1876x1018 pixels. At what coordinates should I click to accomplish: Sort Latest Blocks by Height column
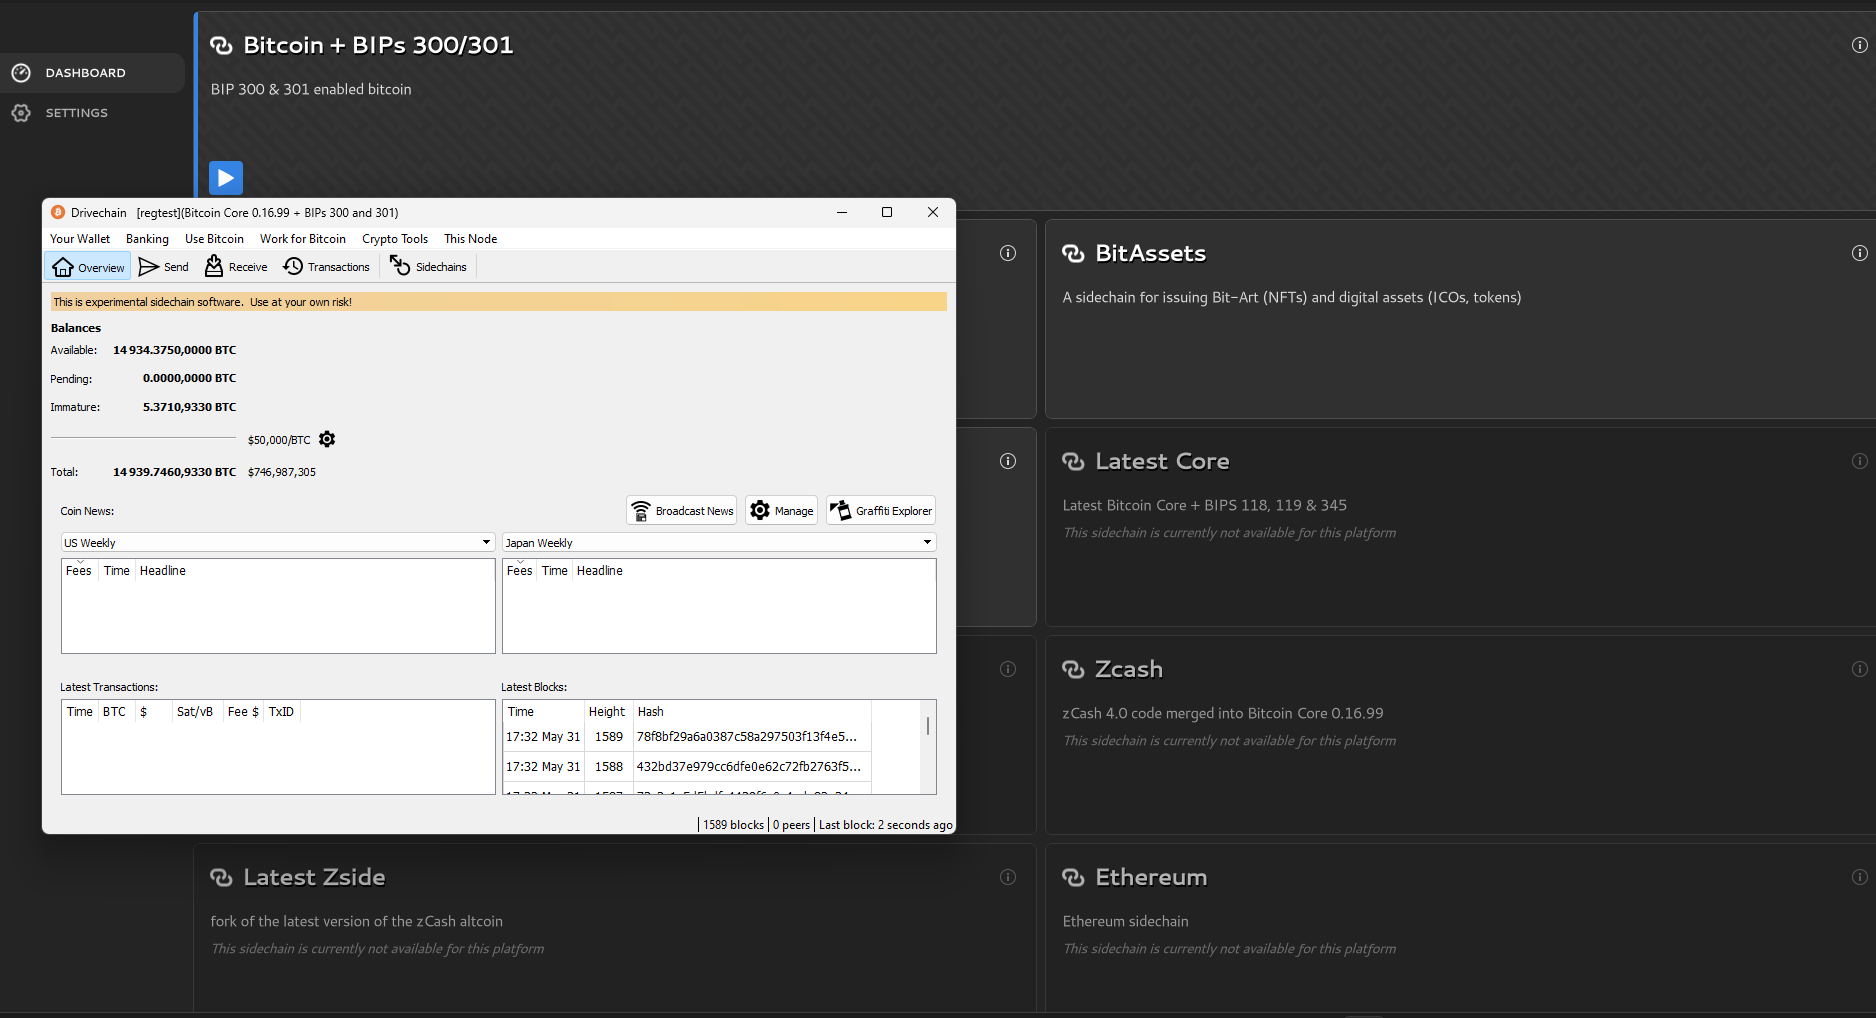pos(607,712)
